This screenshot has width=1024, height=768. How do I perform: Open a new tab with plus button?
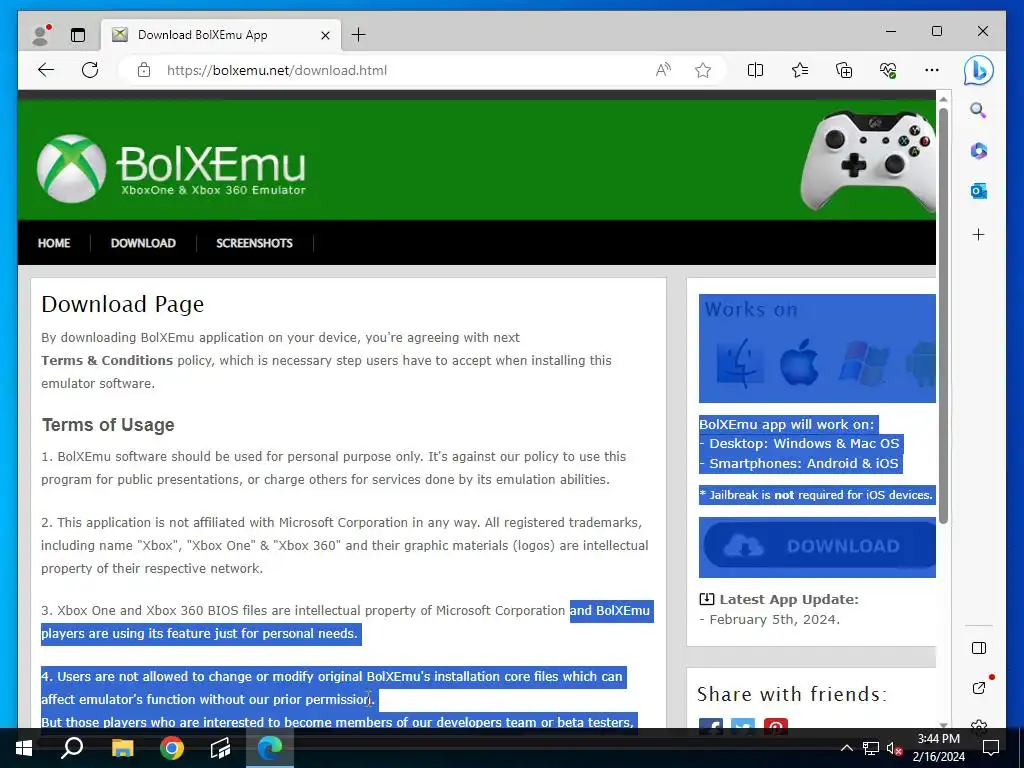(359, 35)
